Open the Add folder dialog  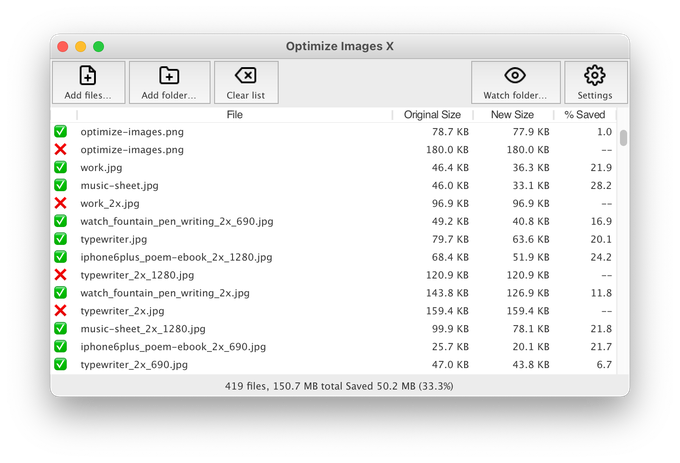tap(169, 82)
